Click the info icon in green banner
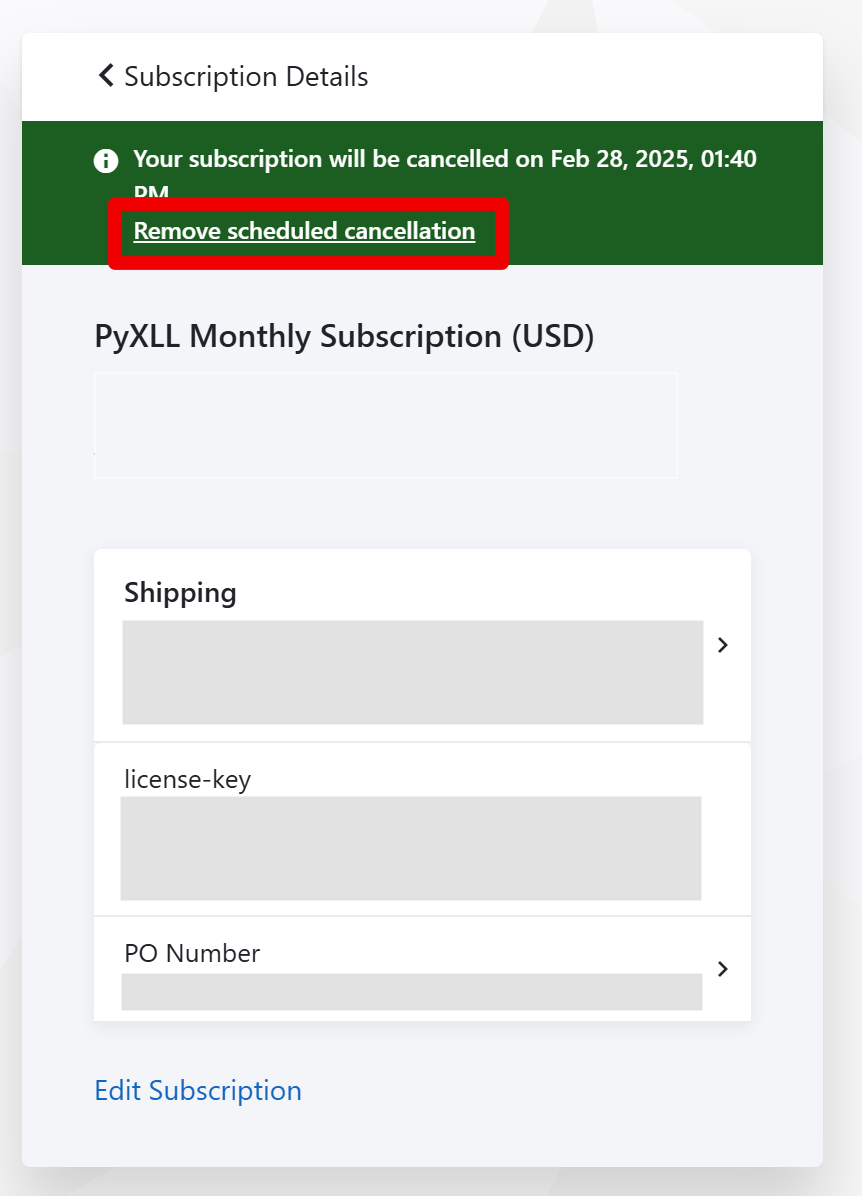 pyautogui.click(x=106, y=161)
